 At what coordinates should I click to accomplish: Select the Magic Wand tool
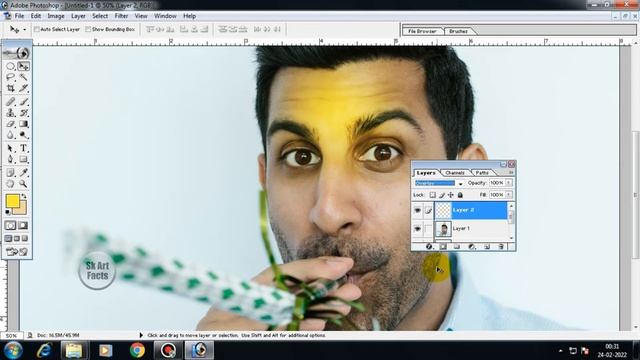pyautogui.click(x=23, y=77)
